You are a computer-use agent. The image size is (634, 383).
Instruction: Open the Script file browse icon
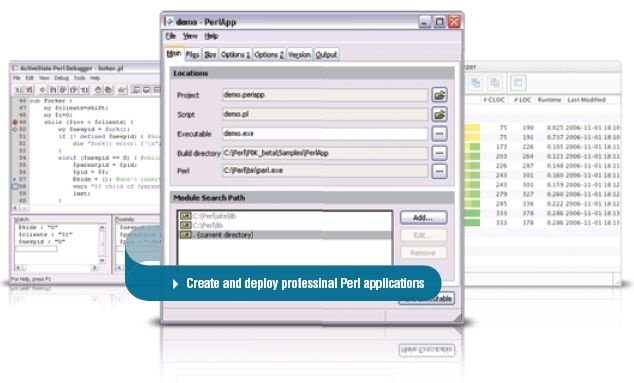pyautogui.click(x=440, y=114)
